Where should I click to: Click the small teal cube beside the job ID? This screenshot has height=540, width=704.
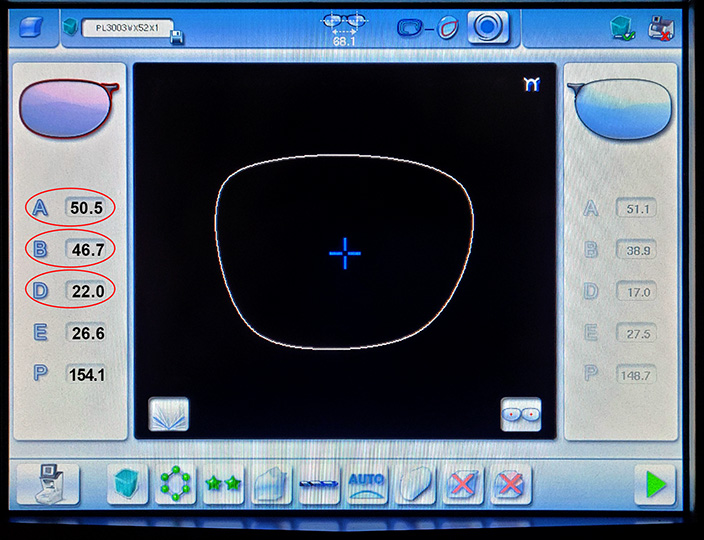click(x=70, y=27)
